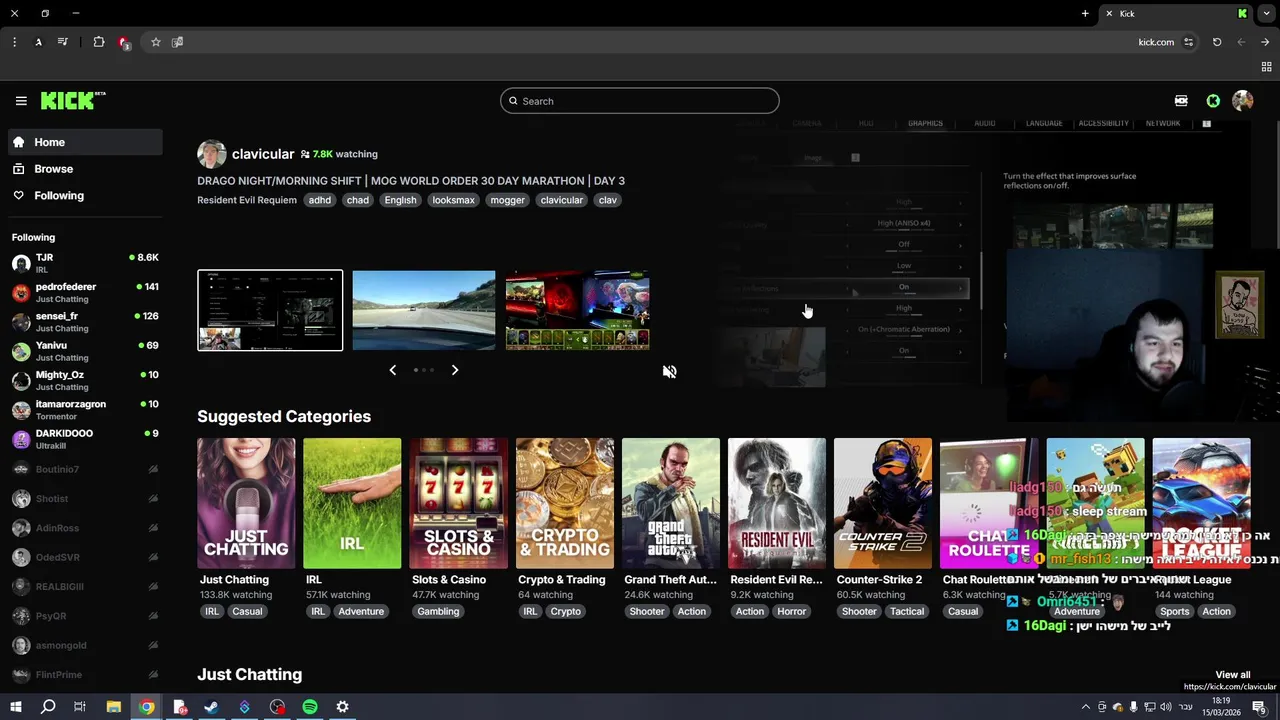Toggle the Kick sidebar hamburger menu
Image resolution: width=1280 pixels, height=720 pixels.
(x=21, y=101)
